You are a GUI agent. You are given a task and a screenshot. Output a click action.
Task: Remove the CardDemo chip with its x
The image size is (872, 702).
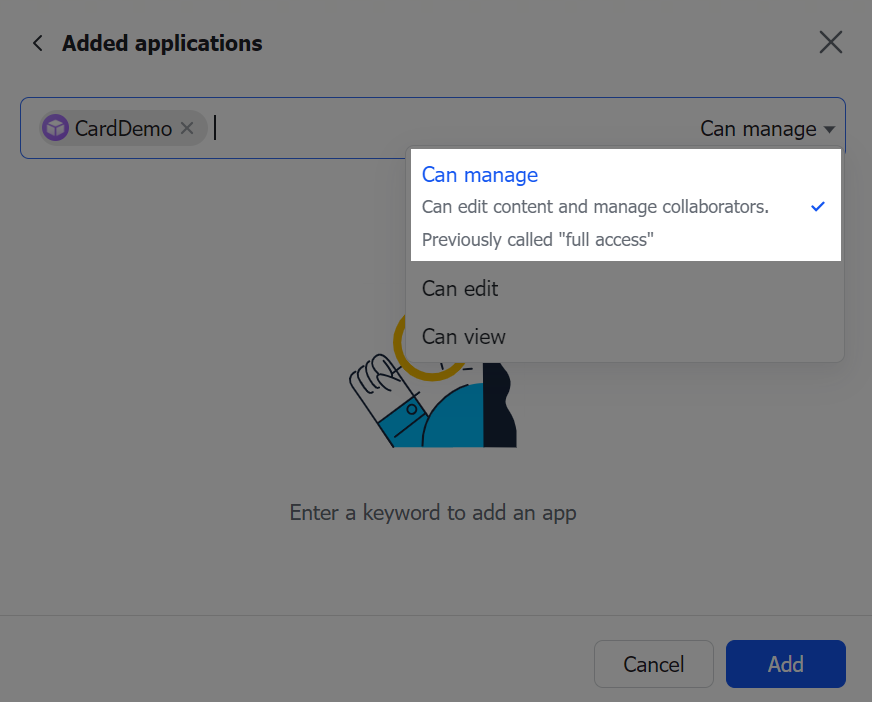click(187, 128)
